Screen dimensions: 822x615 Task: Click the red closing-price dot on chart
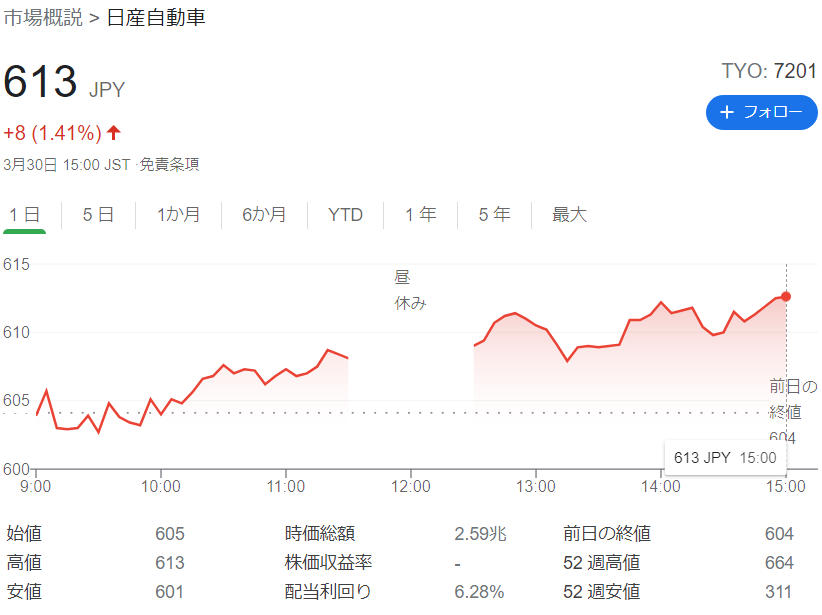click(785, 297)
